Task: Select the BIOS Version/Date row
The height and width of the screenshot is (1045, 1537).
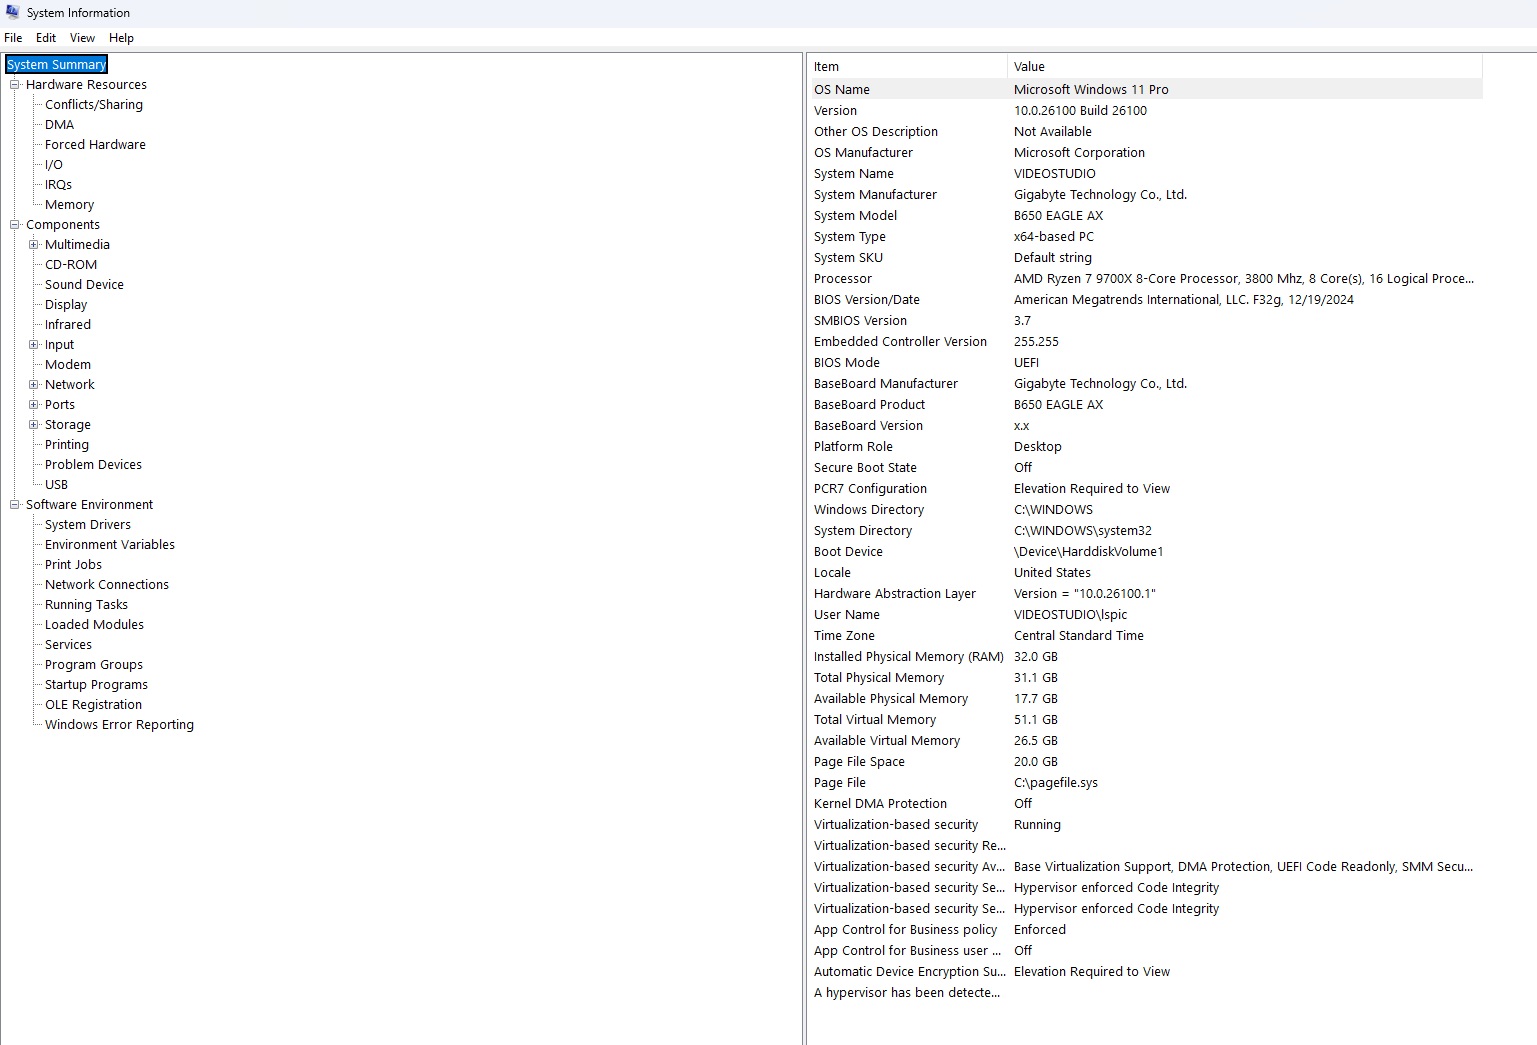Action: (1145, 300)
